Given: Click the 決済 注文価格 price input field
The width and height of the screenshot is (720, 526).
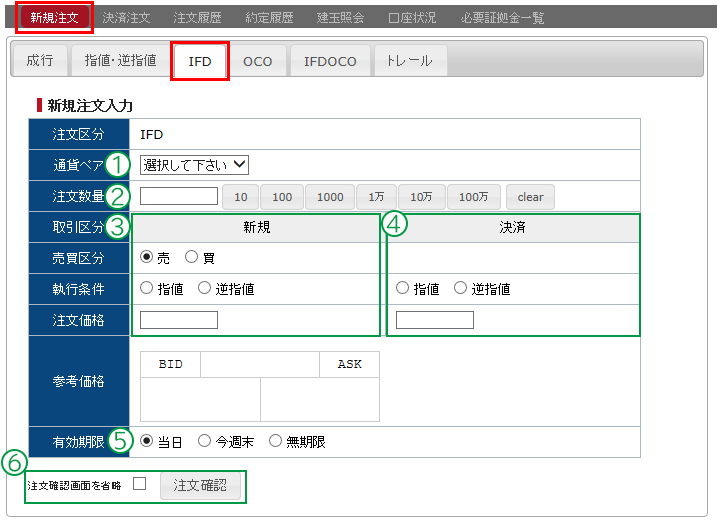Looking at the screenshot, I should tap(434, 320).
